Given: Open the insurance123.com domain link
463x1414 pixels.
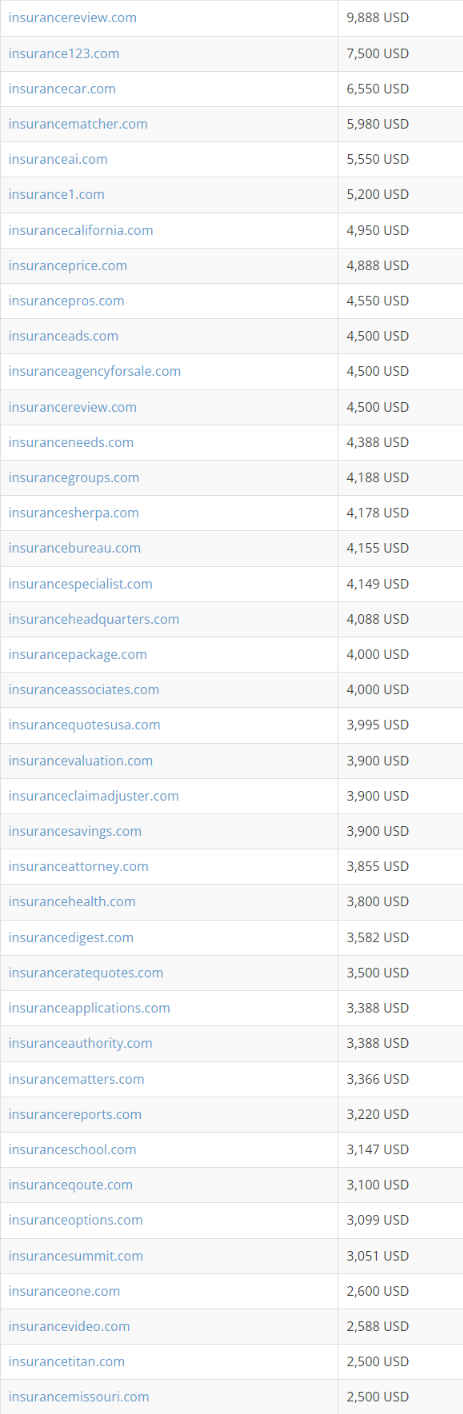Looking at the screenshot, I should click(63, 53).
